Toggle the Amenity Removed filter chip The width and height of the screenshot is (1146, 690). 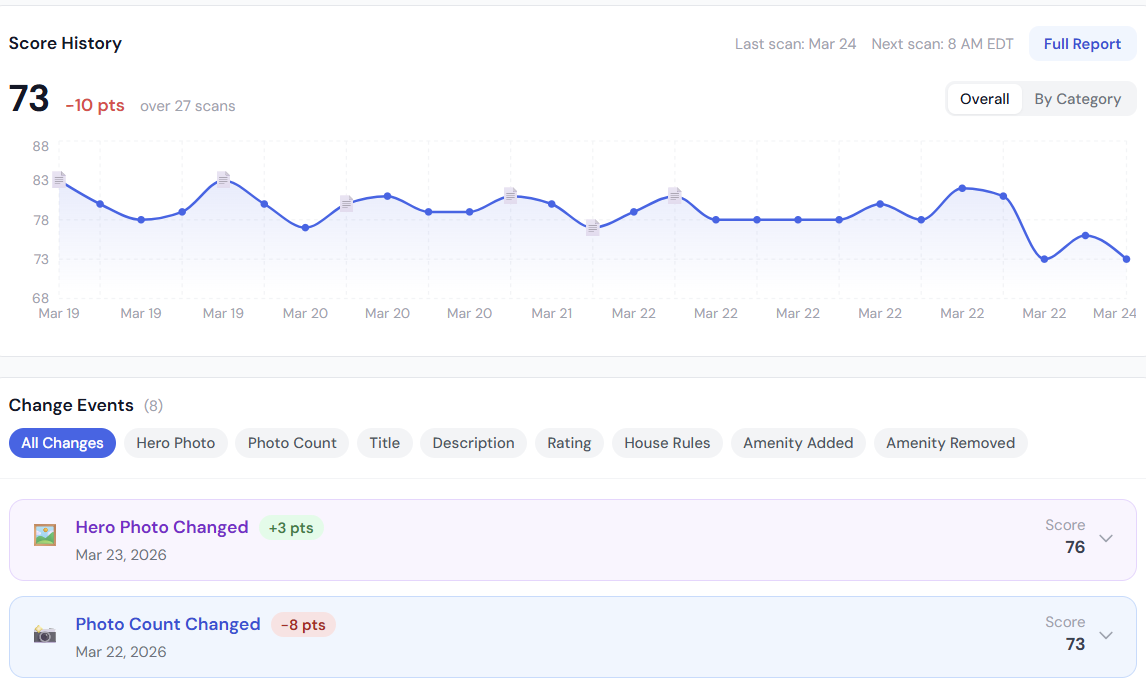pyautogui.click(x=950, y=442)
